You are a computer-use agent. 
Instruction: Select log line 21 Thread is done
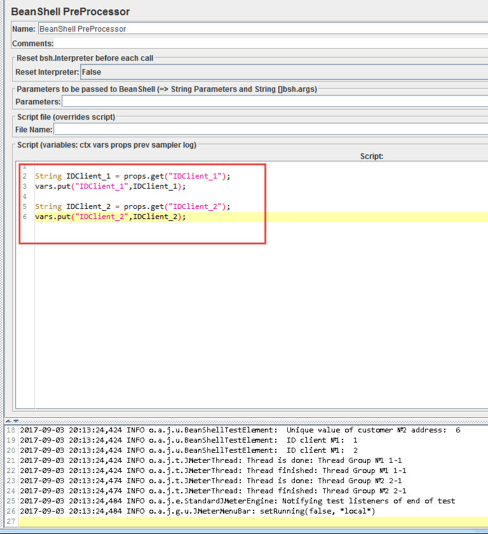211,460
